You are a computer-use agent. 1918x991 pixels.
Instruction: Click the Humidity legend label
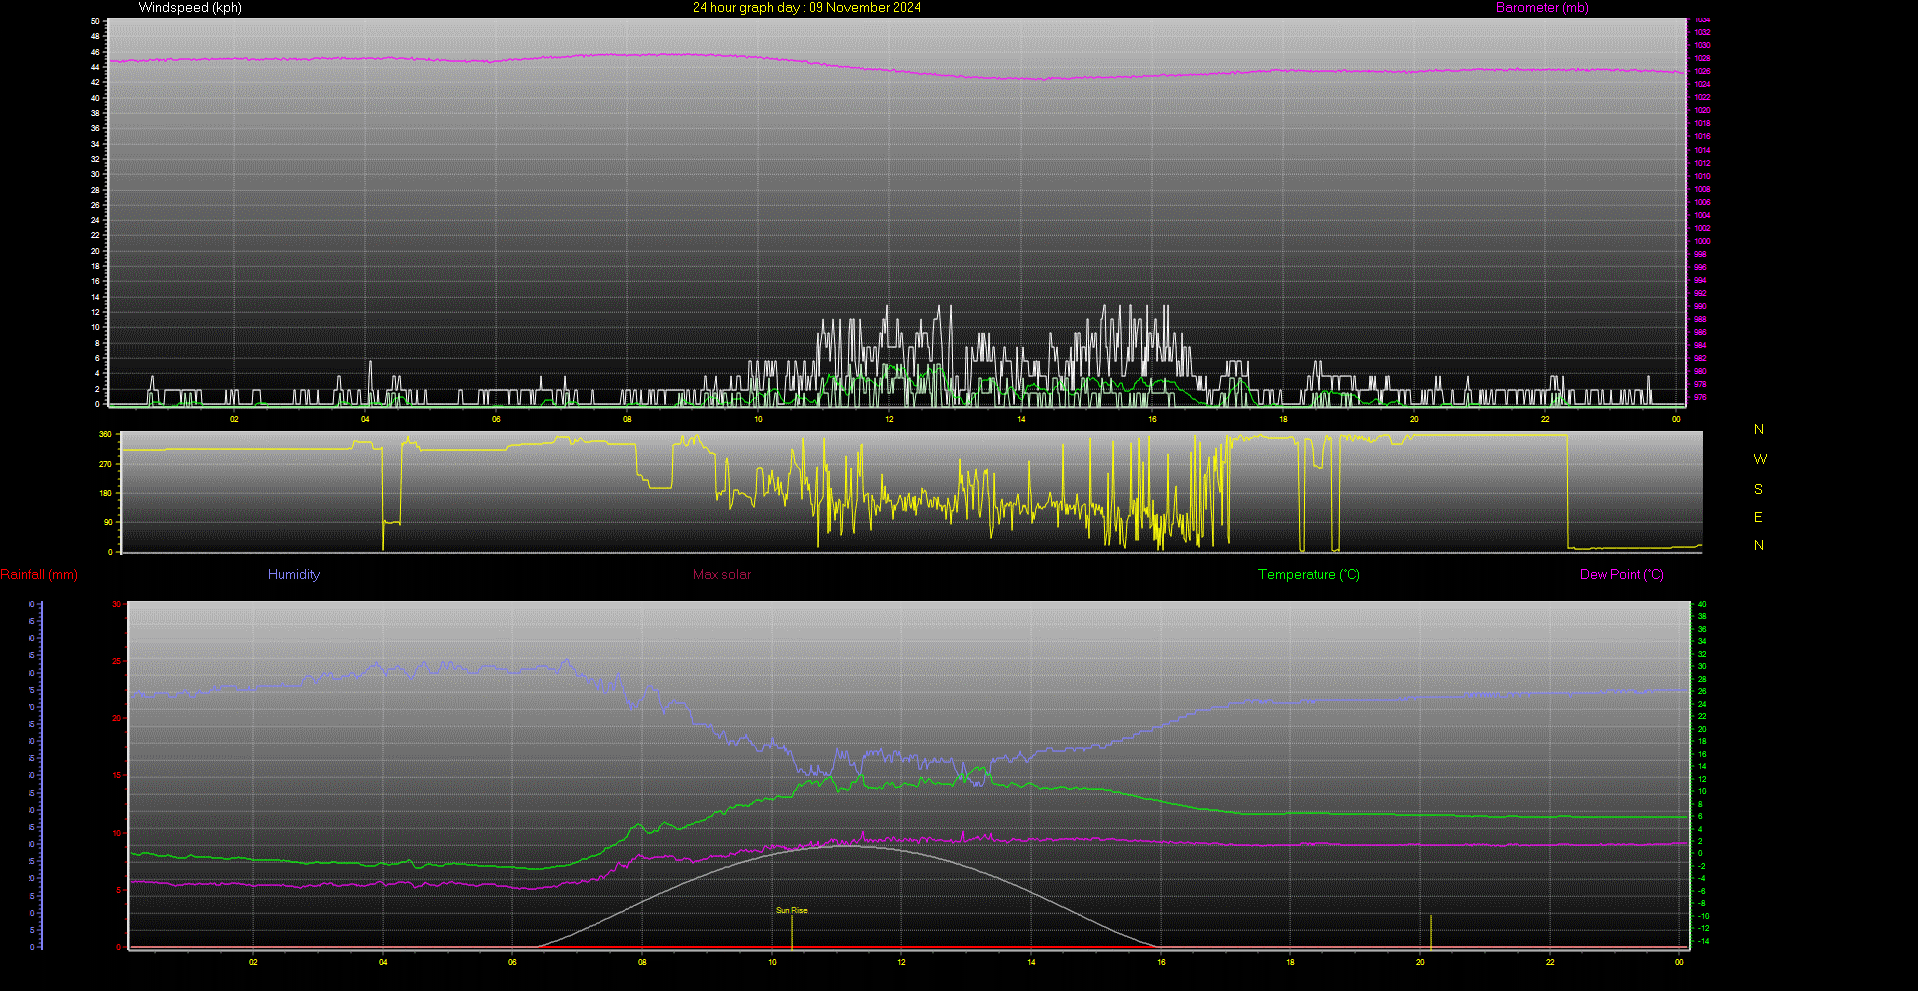click(x=294, y=575)
